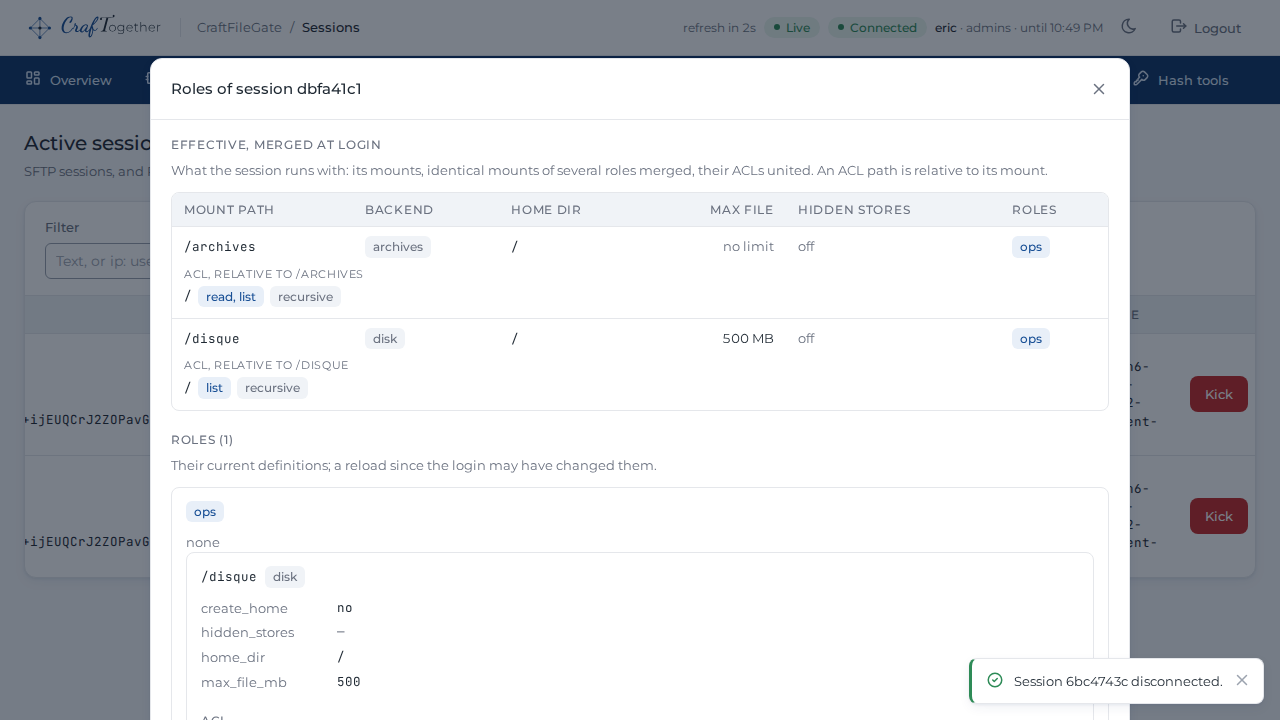Click the green success check icon

pos(995,680)
